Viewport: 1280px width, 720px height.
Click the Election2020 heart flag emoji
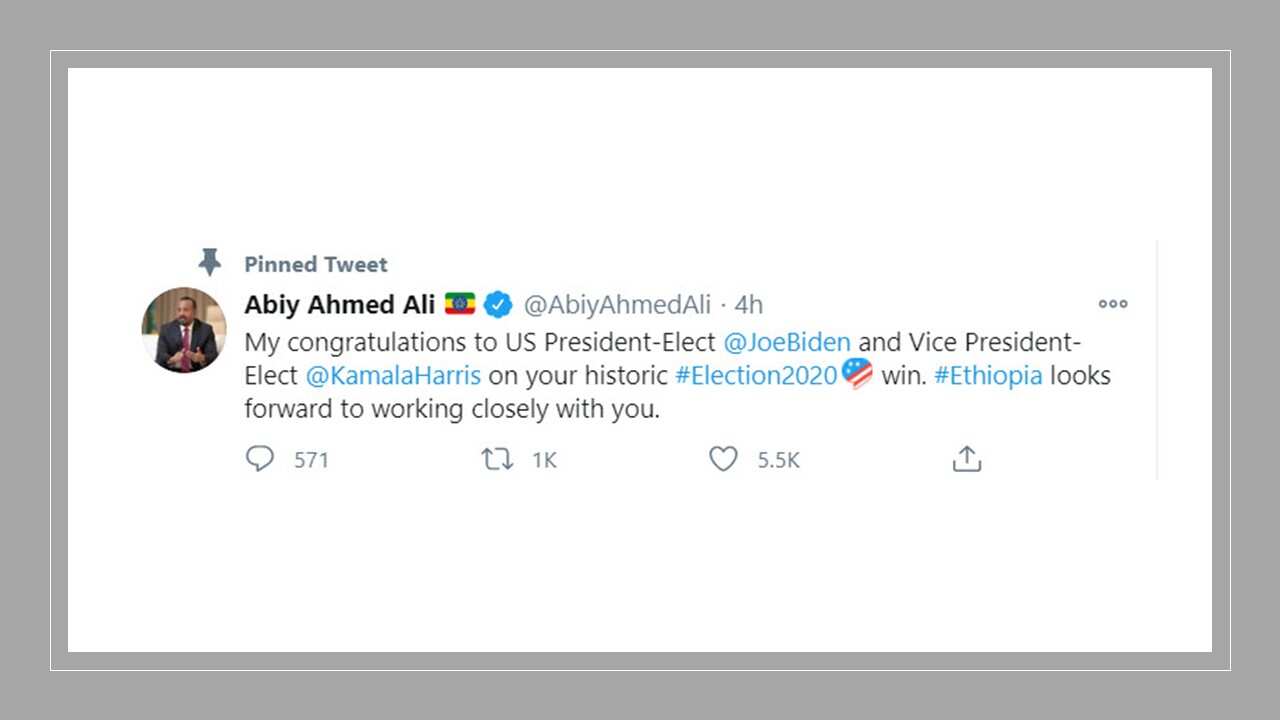(x=857, y=374)
